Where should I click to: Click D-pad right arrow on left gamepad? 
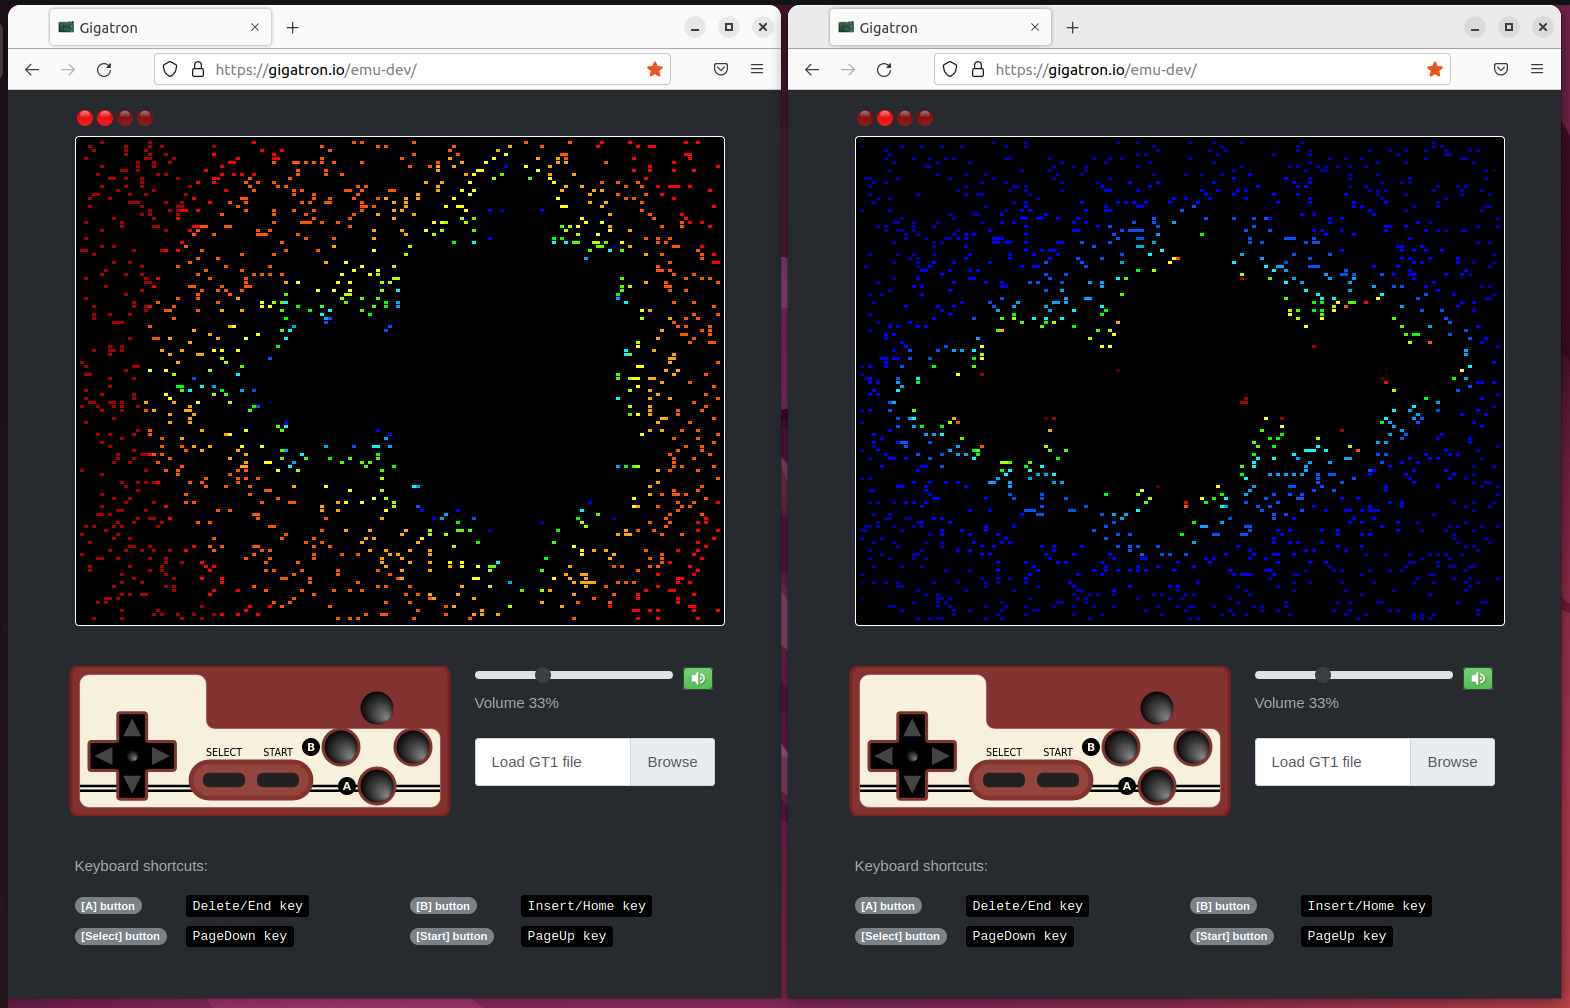pos(161,756)
